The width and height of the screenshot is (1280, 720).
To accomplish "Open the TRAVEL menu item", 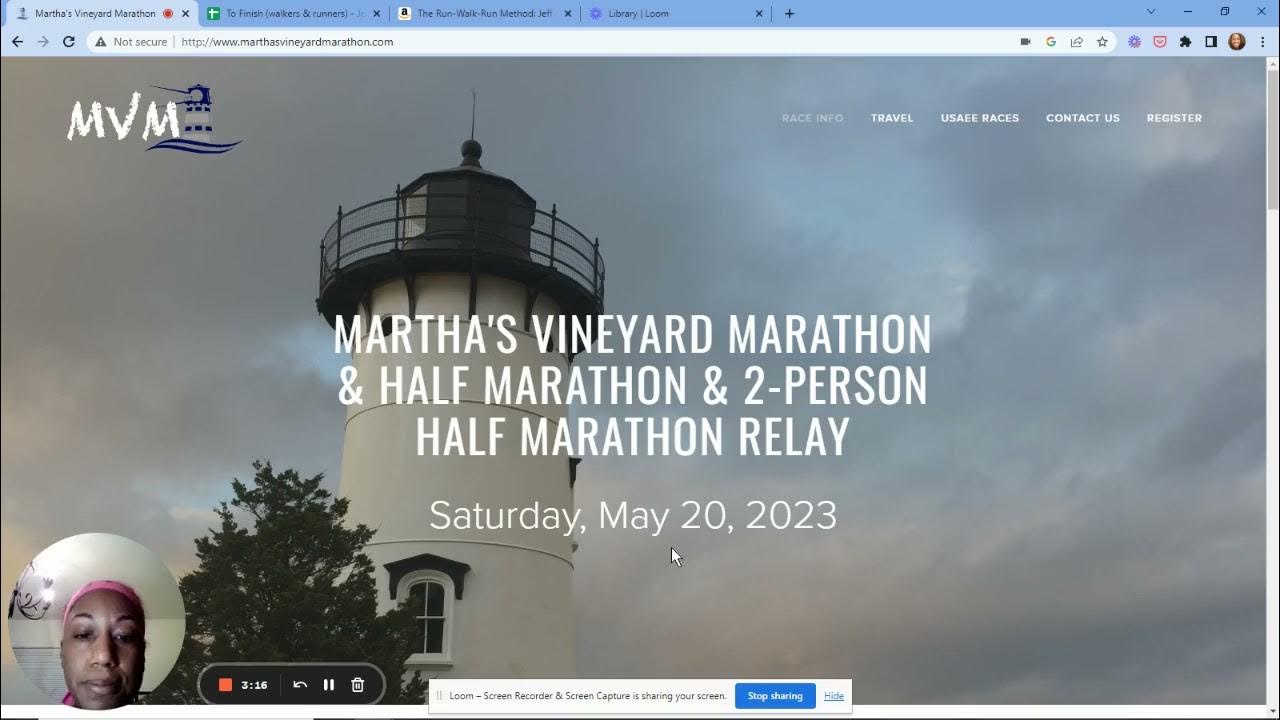I will tap(892, 118).
